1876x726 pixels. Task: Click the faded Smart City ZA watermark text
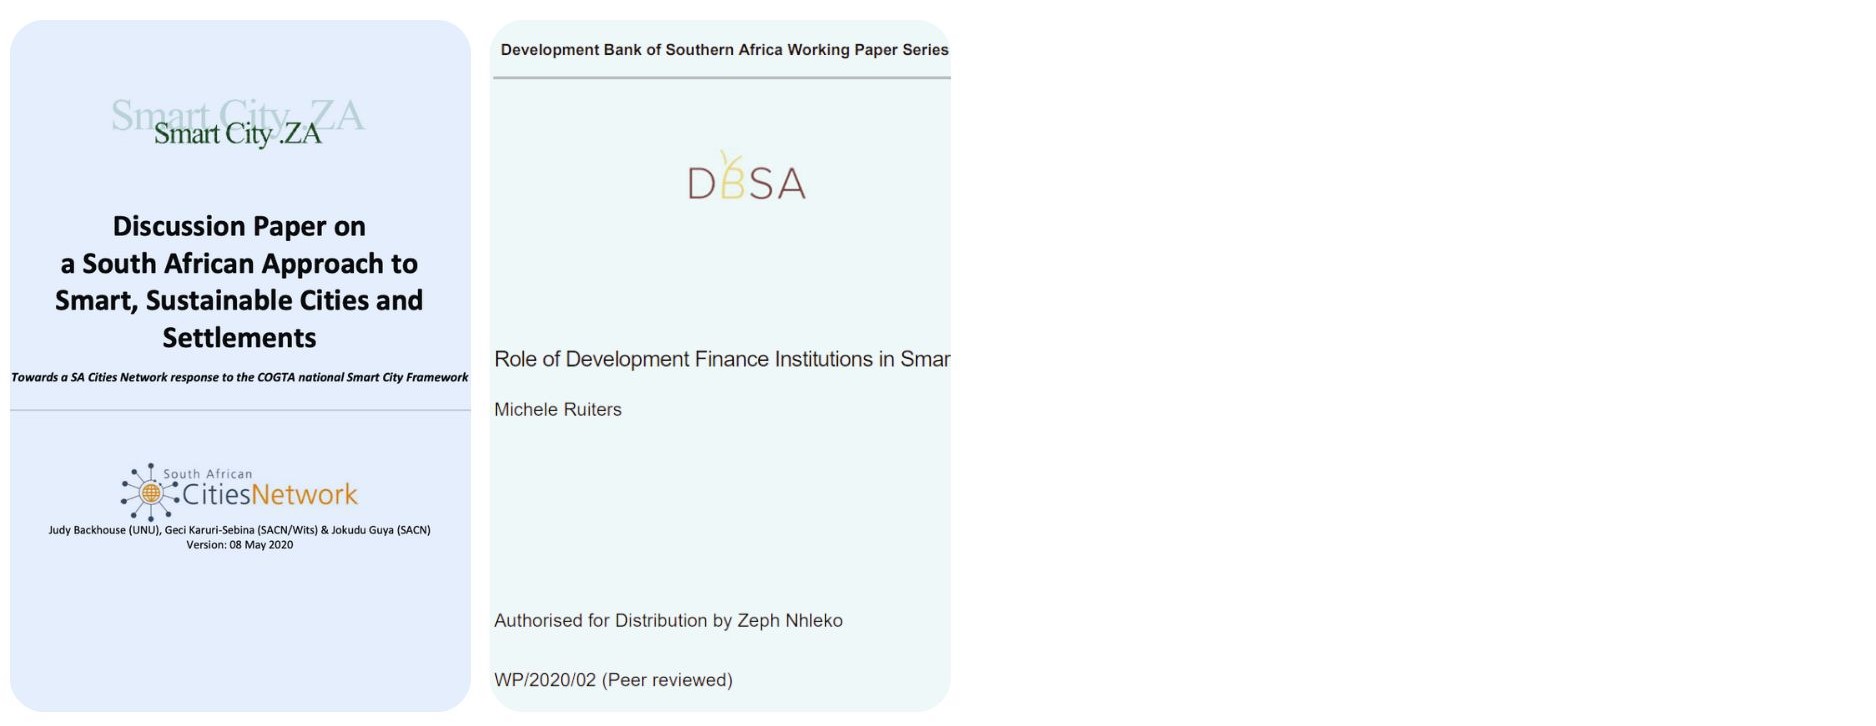[238, 114]
